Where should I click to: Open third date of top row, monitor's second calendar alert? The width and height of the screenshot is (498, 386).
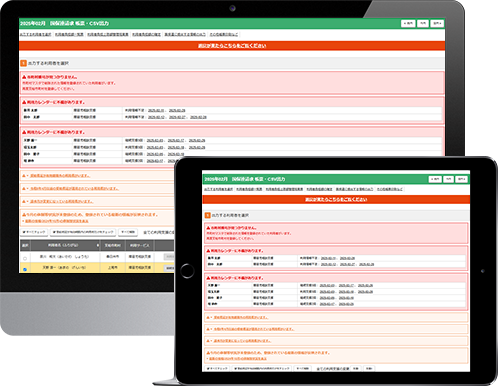[197, 140]
